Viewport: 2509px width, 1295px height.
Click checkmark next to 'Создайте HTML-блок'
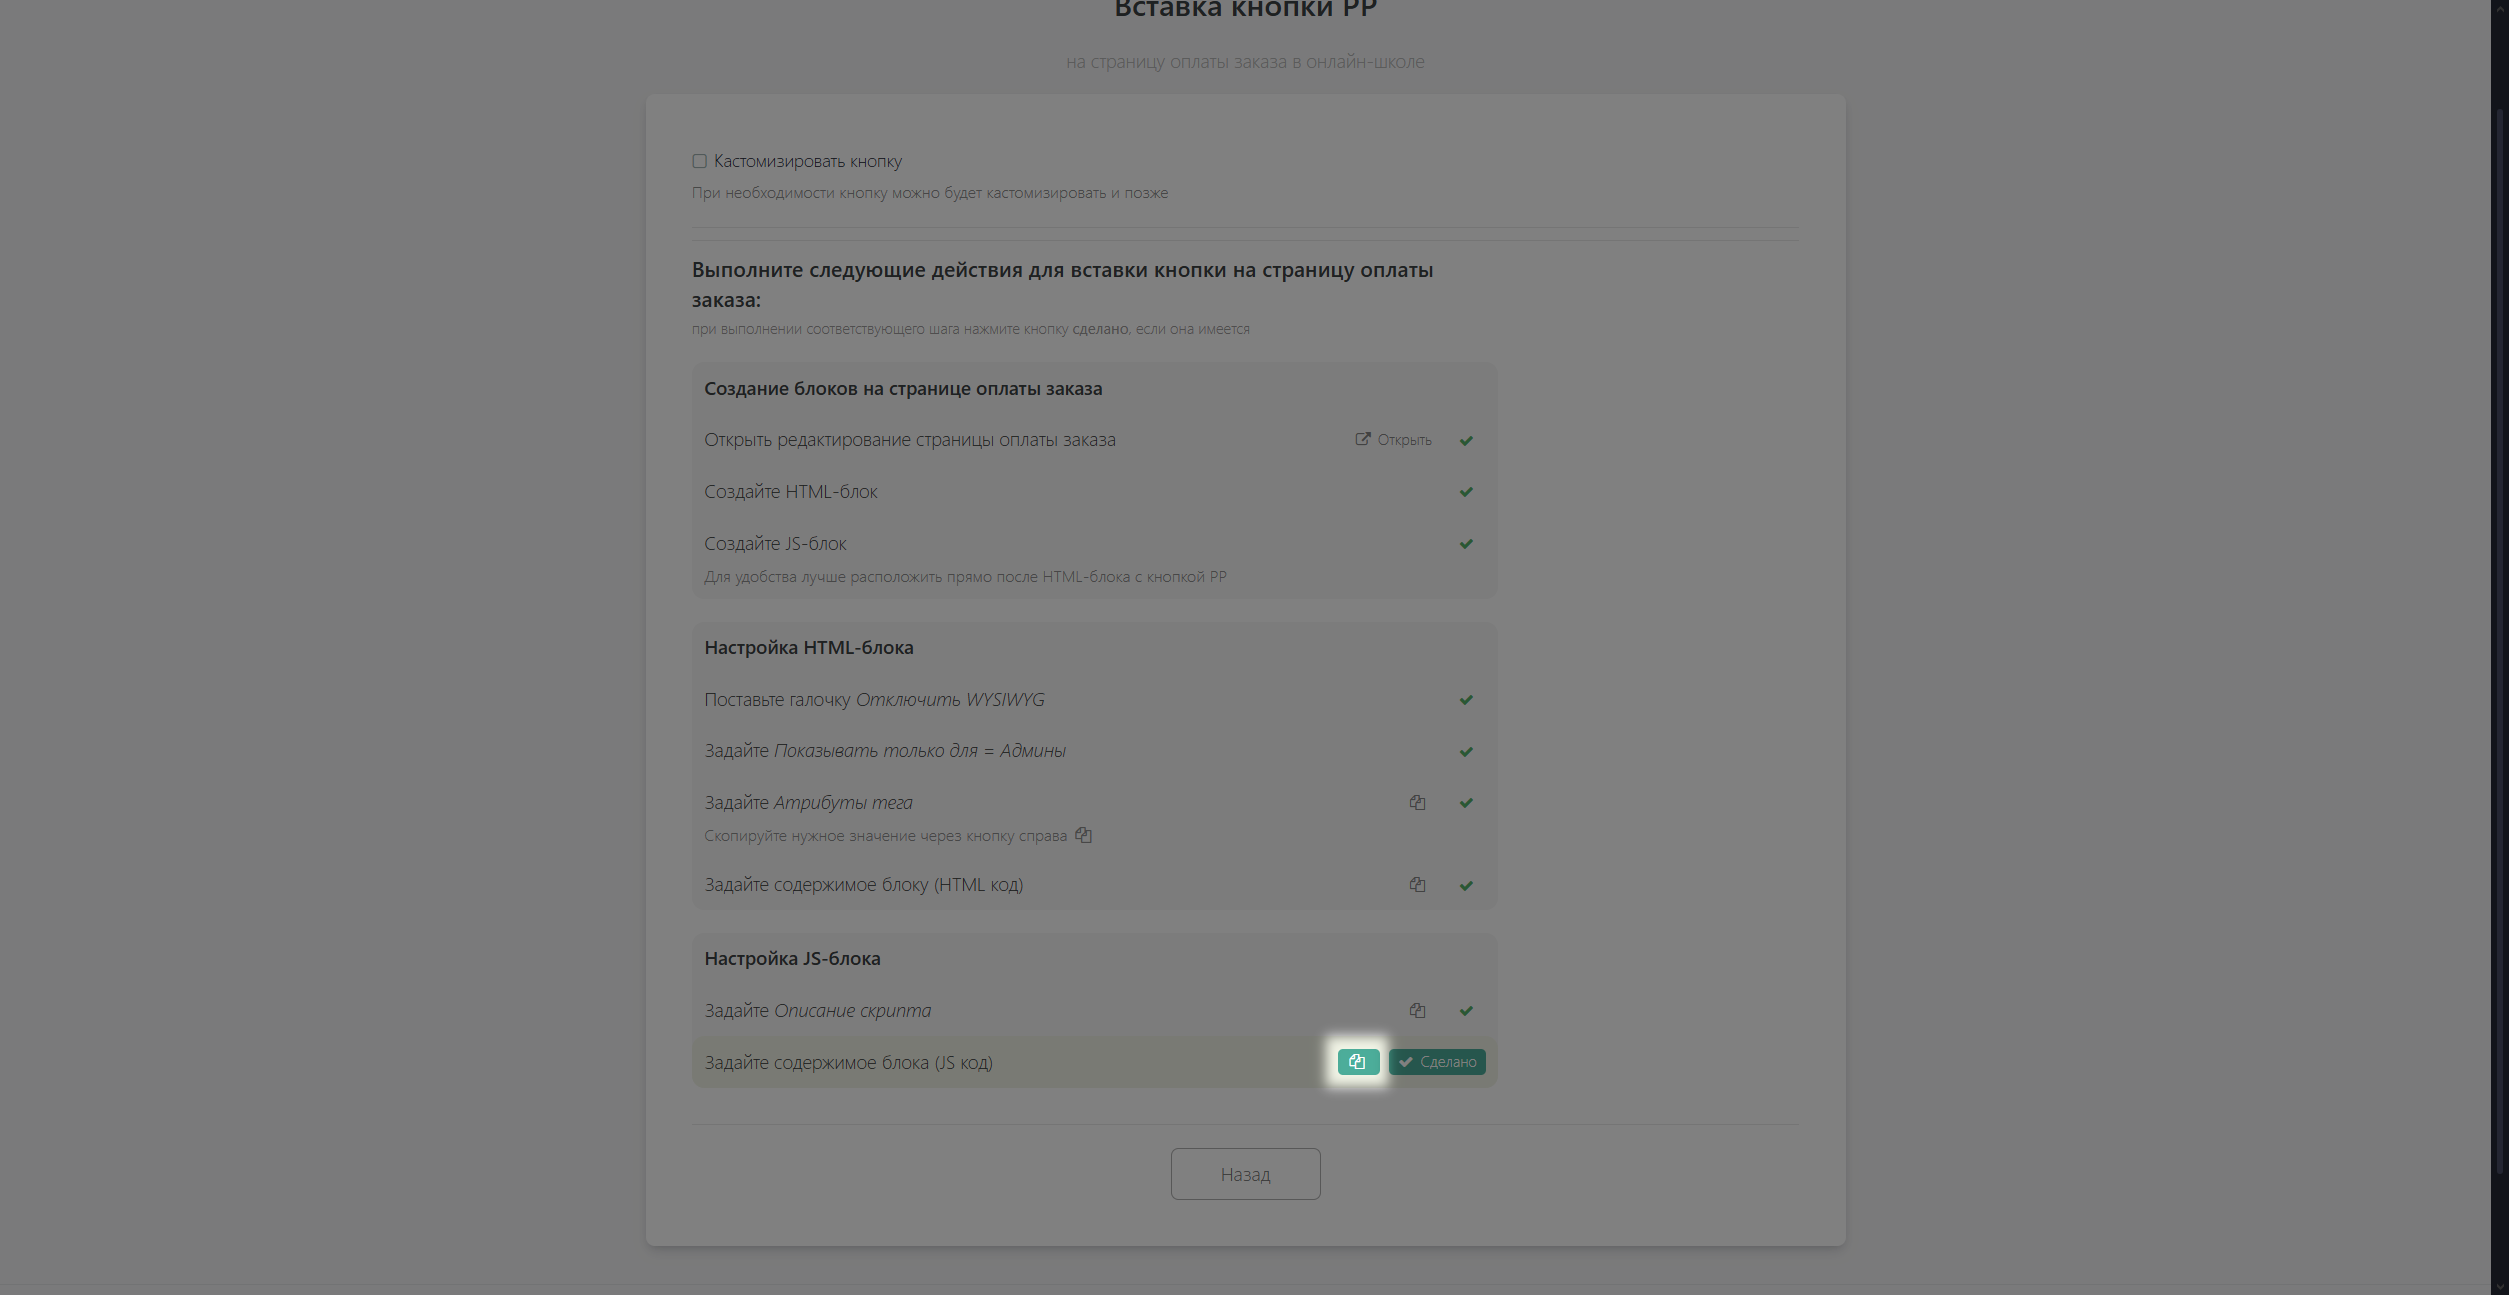(1466, 492)
